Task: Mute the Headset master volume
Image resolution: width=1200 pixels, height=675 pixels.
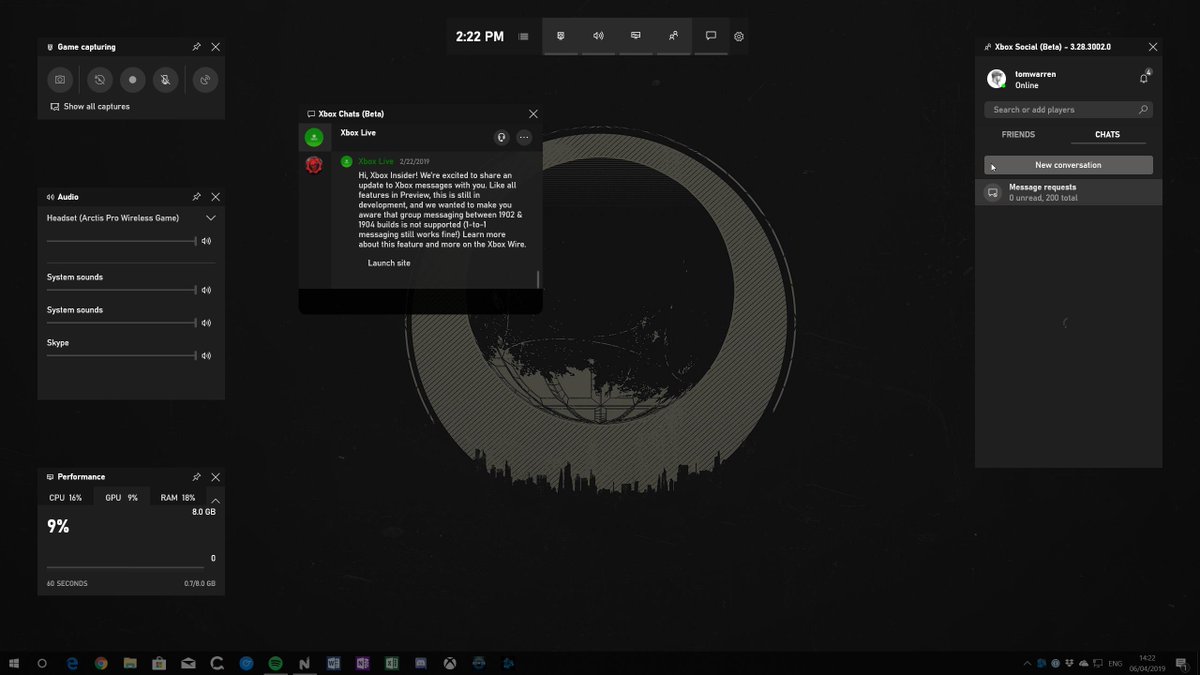Action: (x=207, y=241)
